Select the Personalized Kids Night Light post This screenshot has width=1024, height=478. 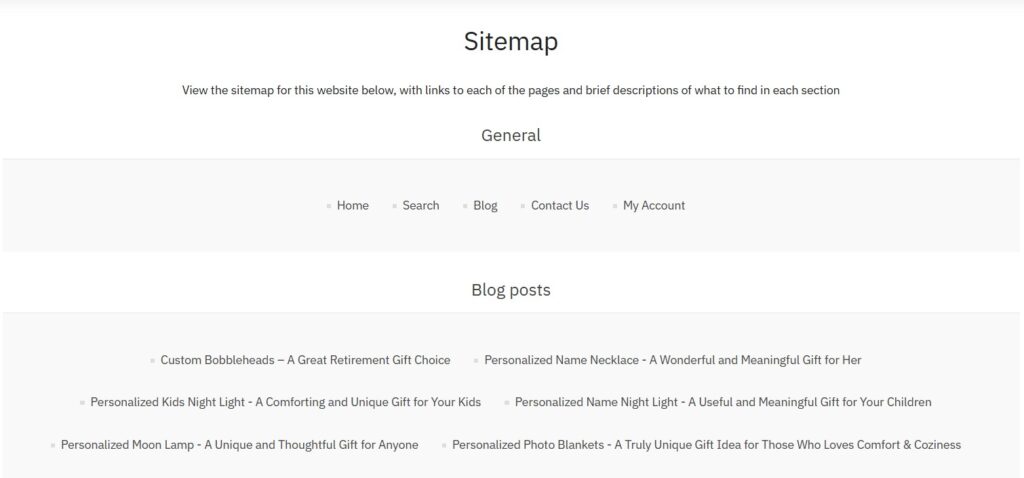point(285,402)
